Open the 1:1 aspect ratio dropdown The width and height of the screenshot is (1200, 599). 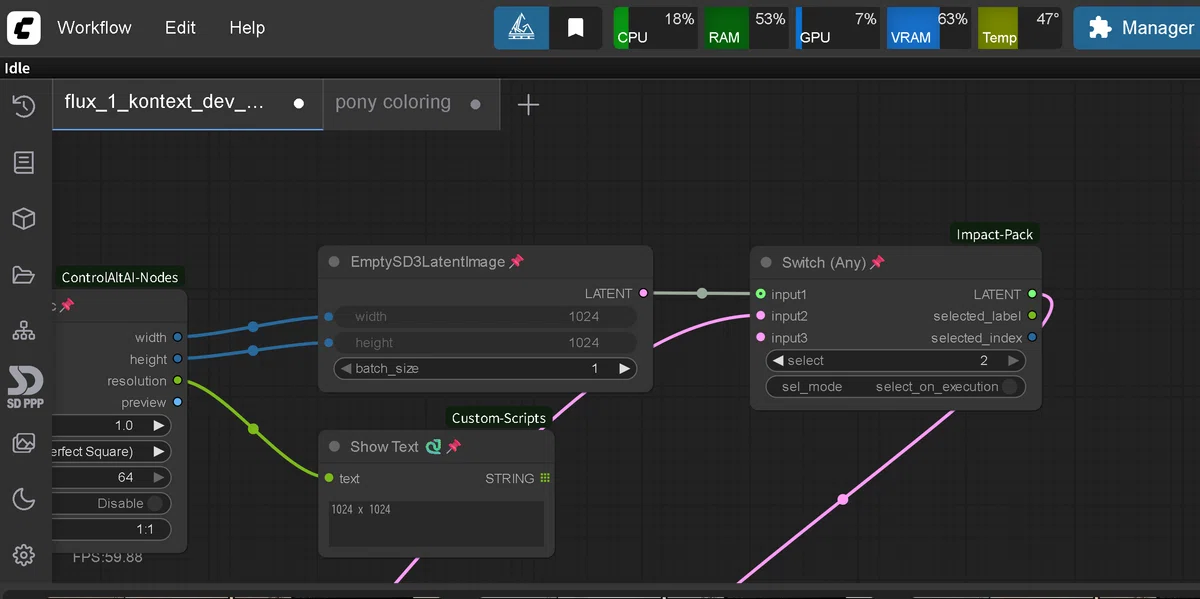tap(110, 529)
